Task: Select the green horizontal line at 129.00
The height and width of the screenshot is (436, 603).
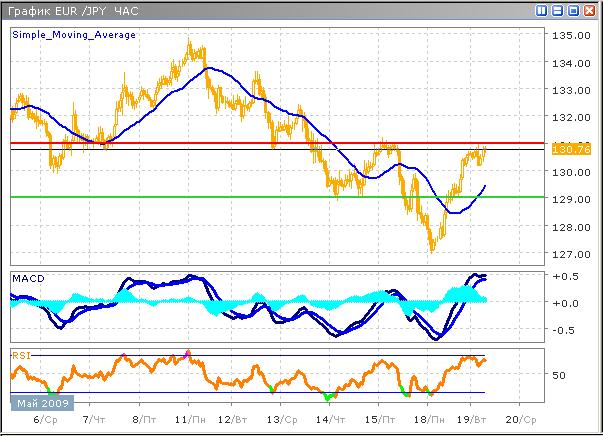Action: click(250, 197)
